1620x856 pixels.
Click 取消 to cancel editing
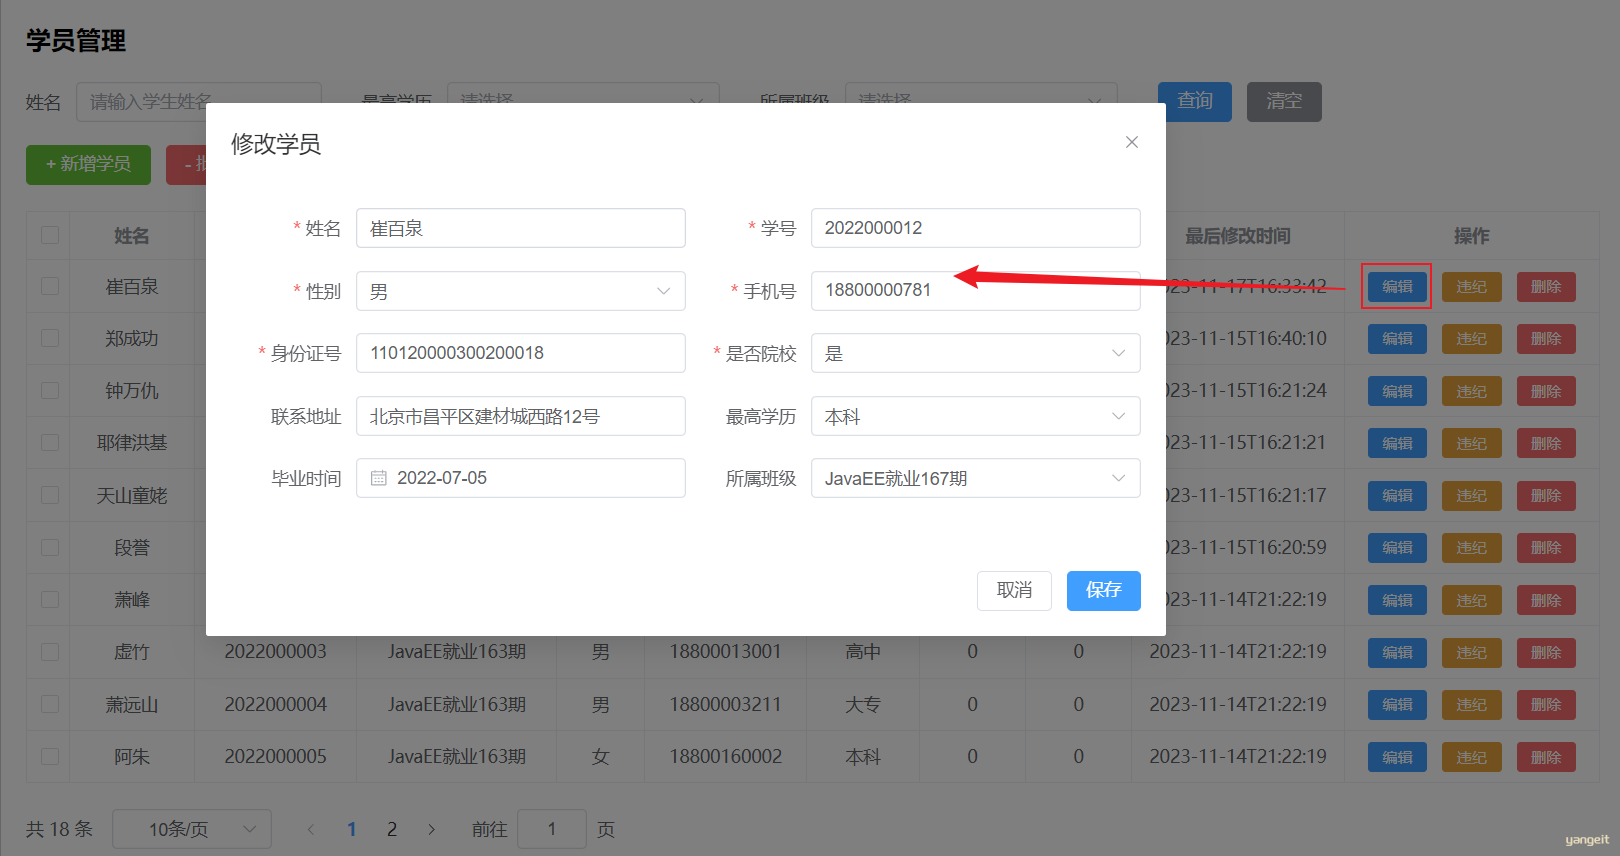click(x=1014, y=590)
